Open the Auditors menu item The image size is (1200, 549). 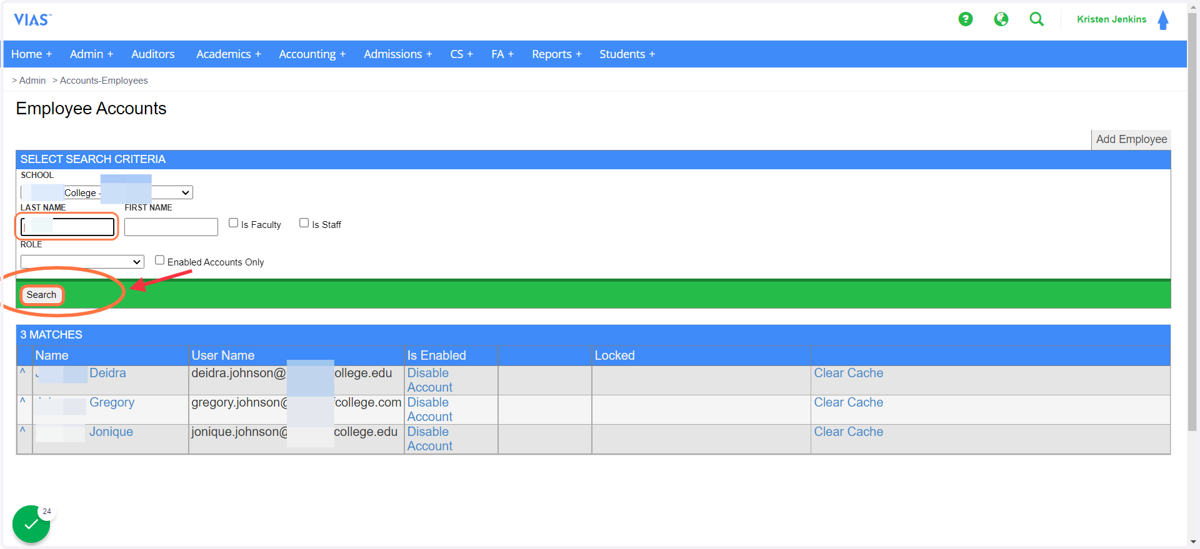(153, 54)
